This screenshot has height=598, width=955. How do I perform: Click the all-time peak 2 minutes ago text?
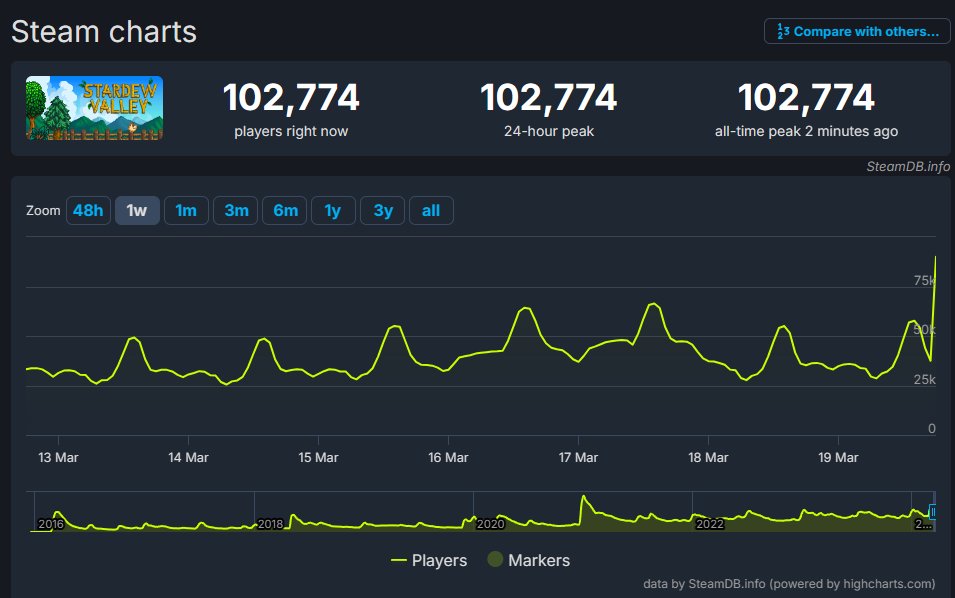pos(806,132)
